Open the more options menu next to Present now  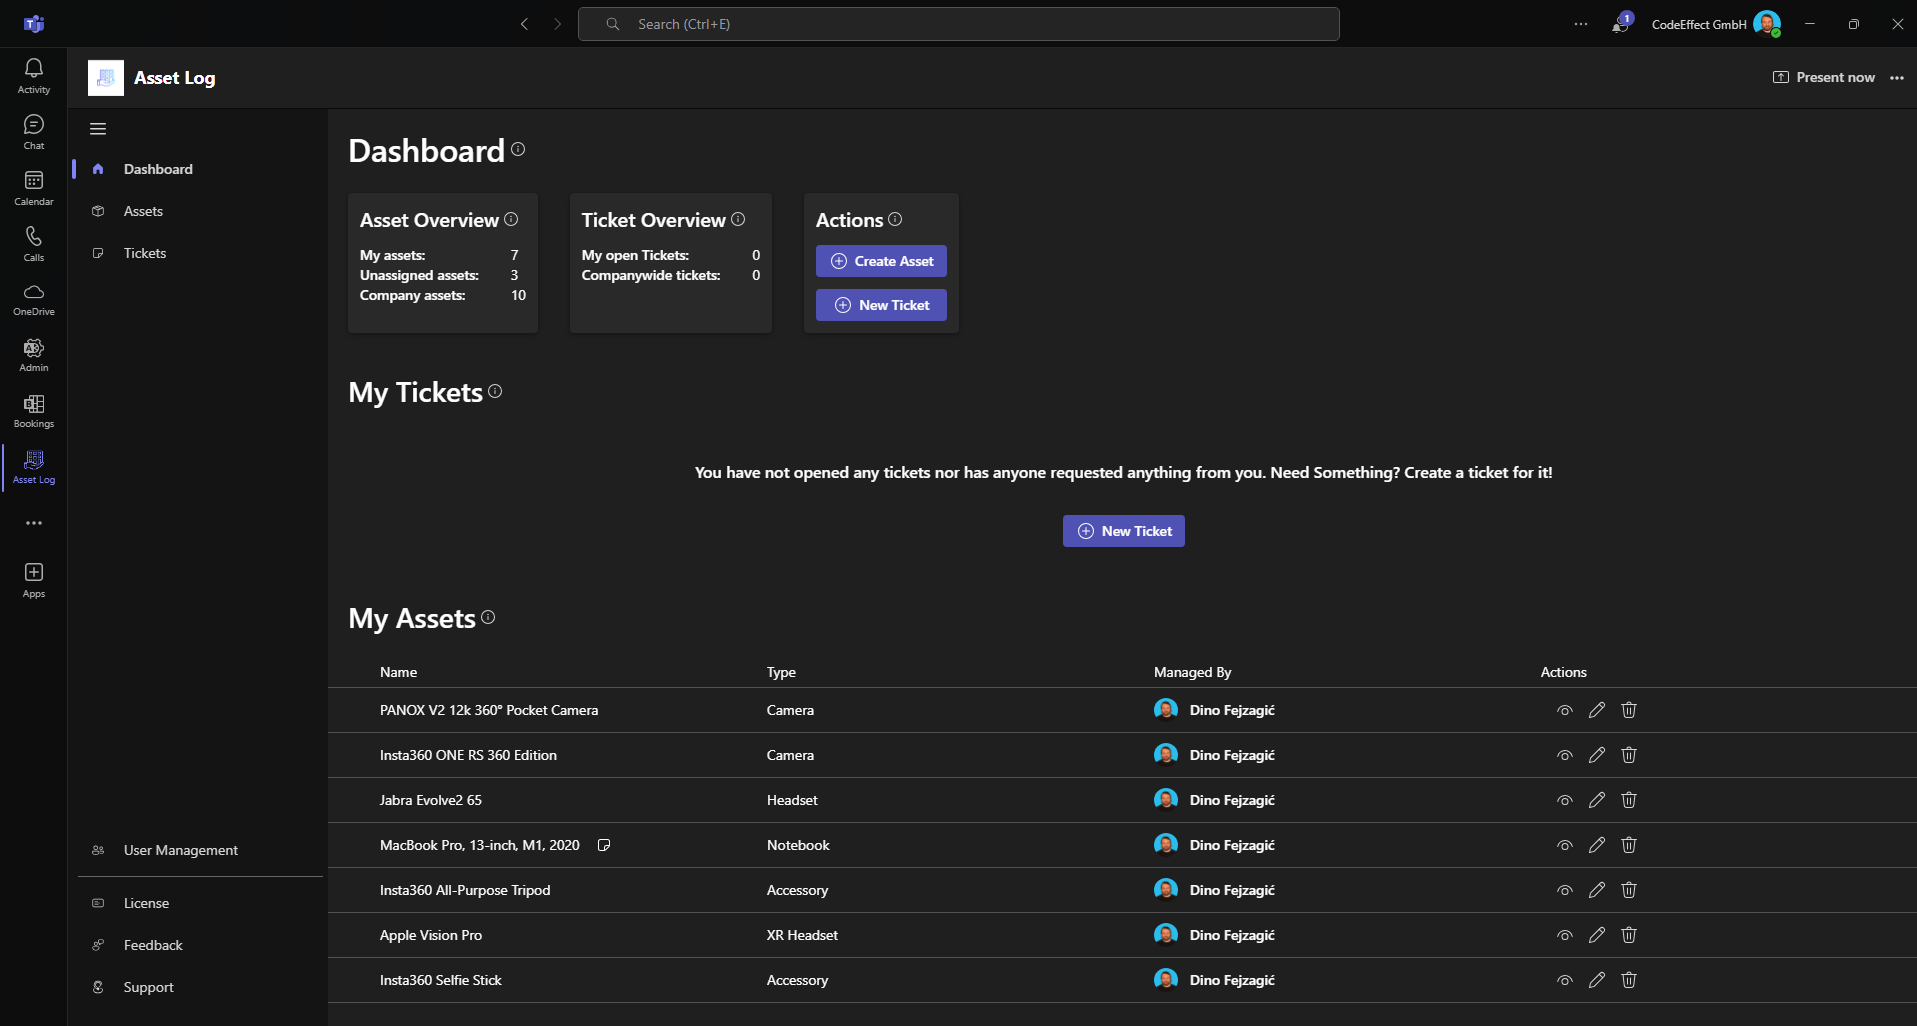pos(1898,77)
